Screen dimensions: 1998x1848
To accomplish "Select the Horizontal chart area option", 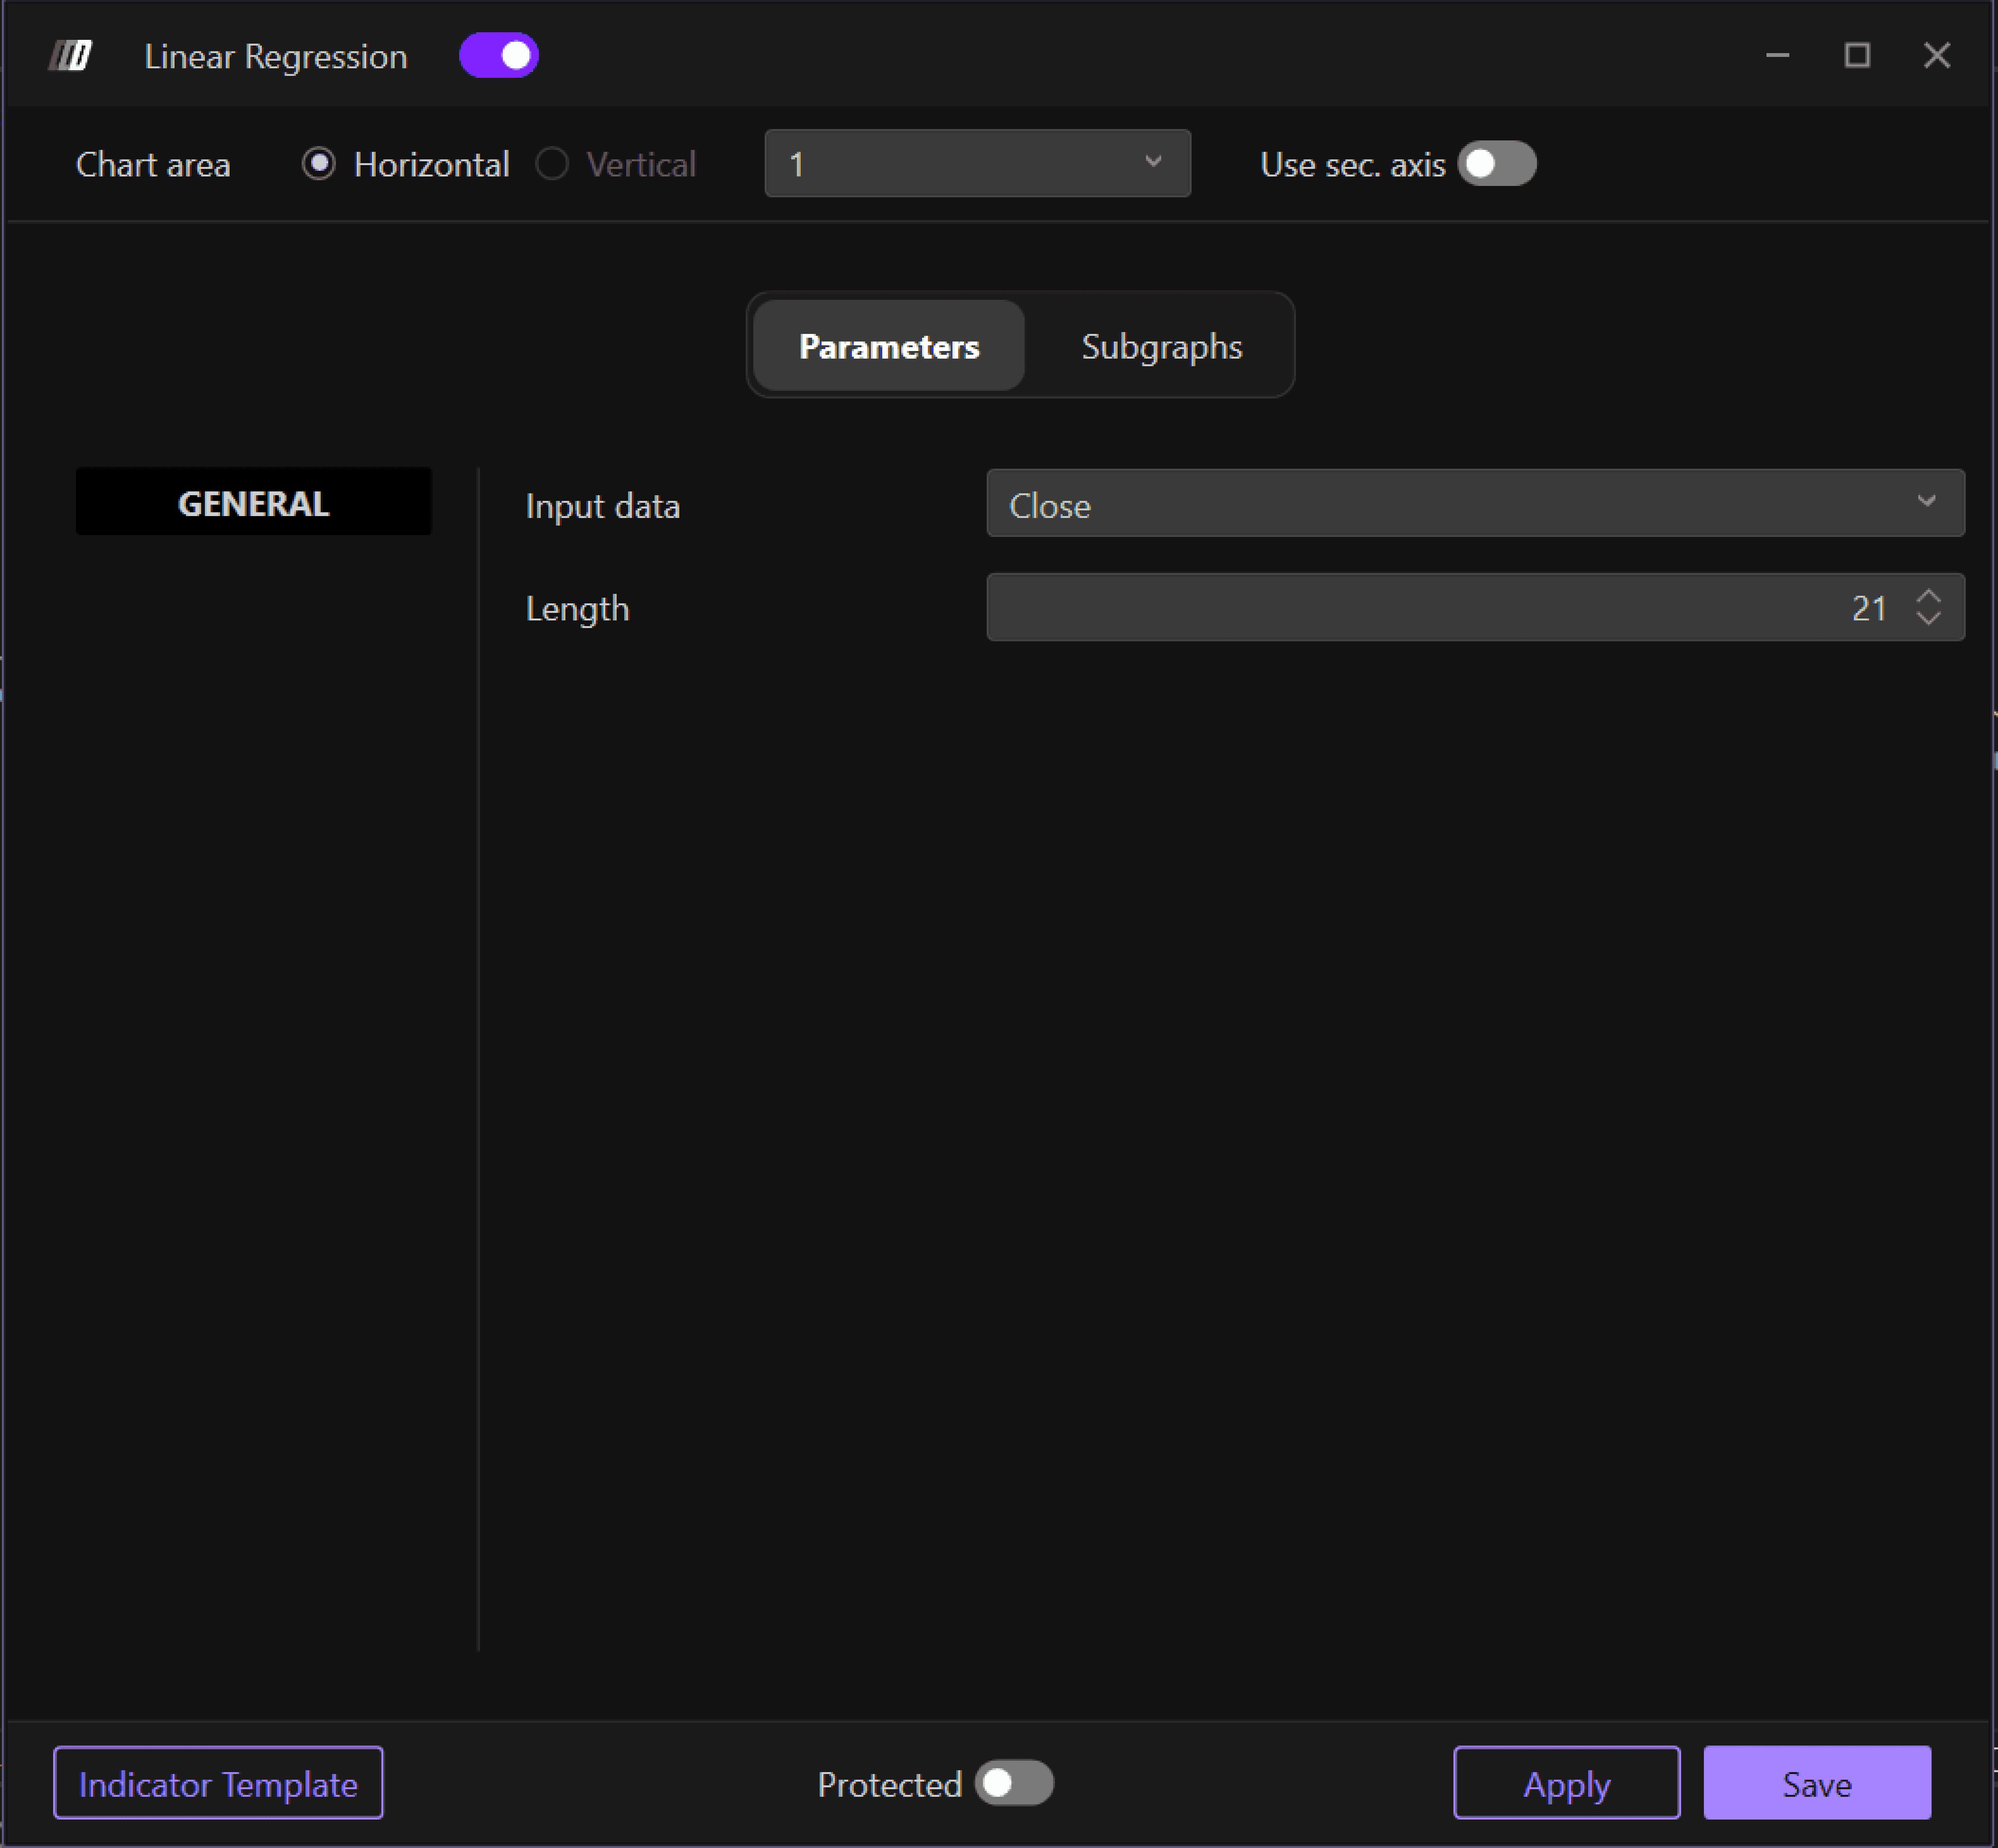I will (x=319, y=164).
